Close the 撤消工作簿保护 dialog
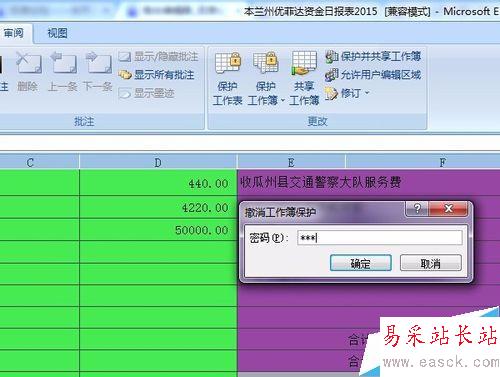 pos(449,209)
